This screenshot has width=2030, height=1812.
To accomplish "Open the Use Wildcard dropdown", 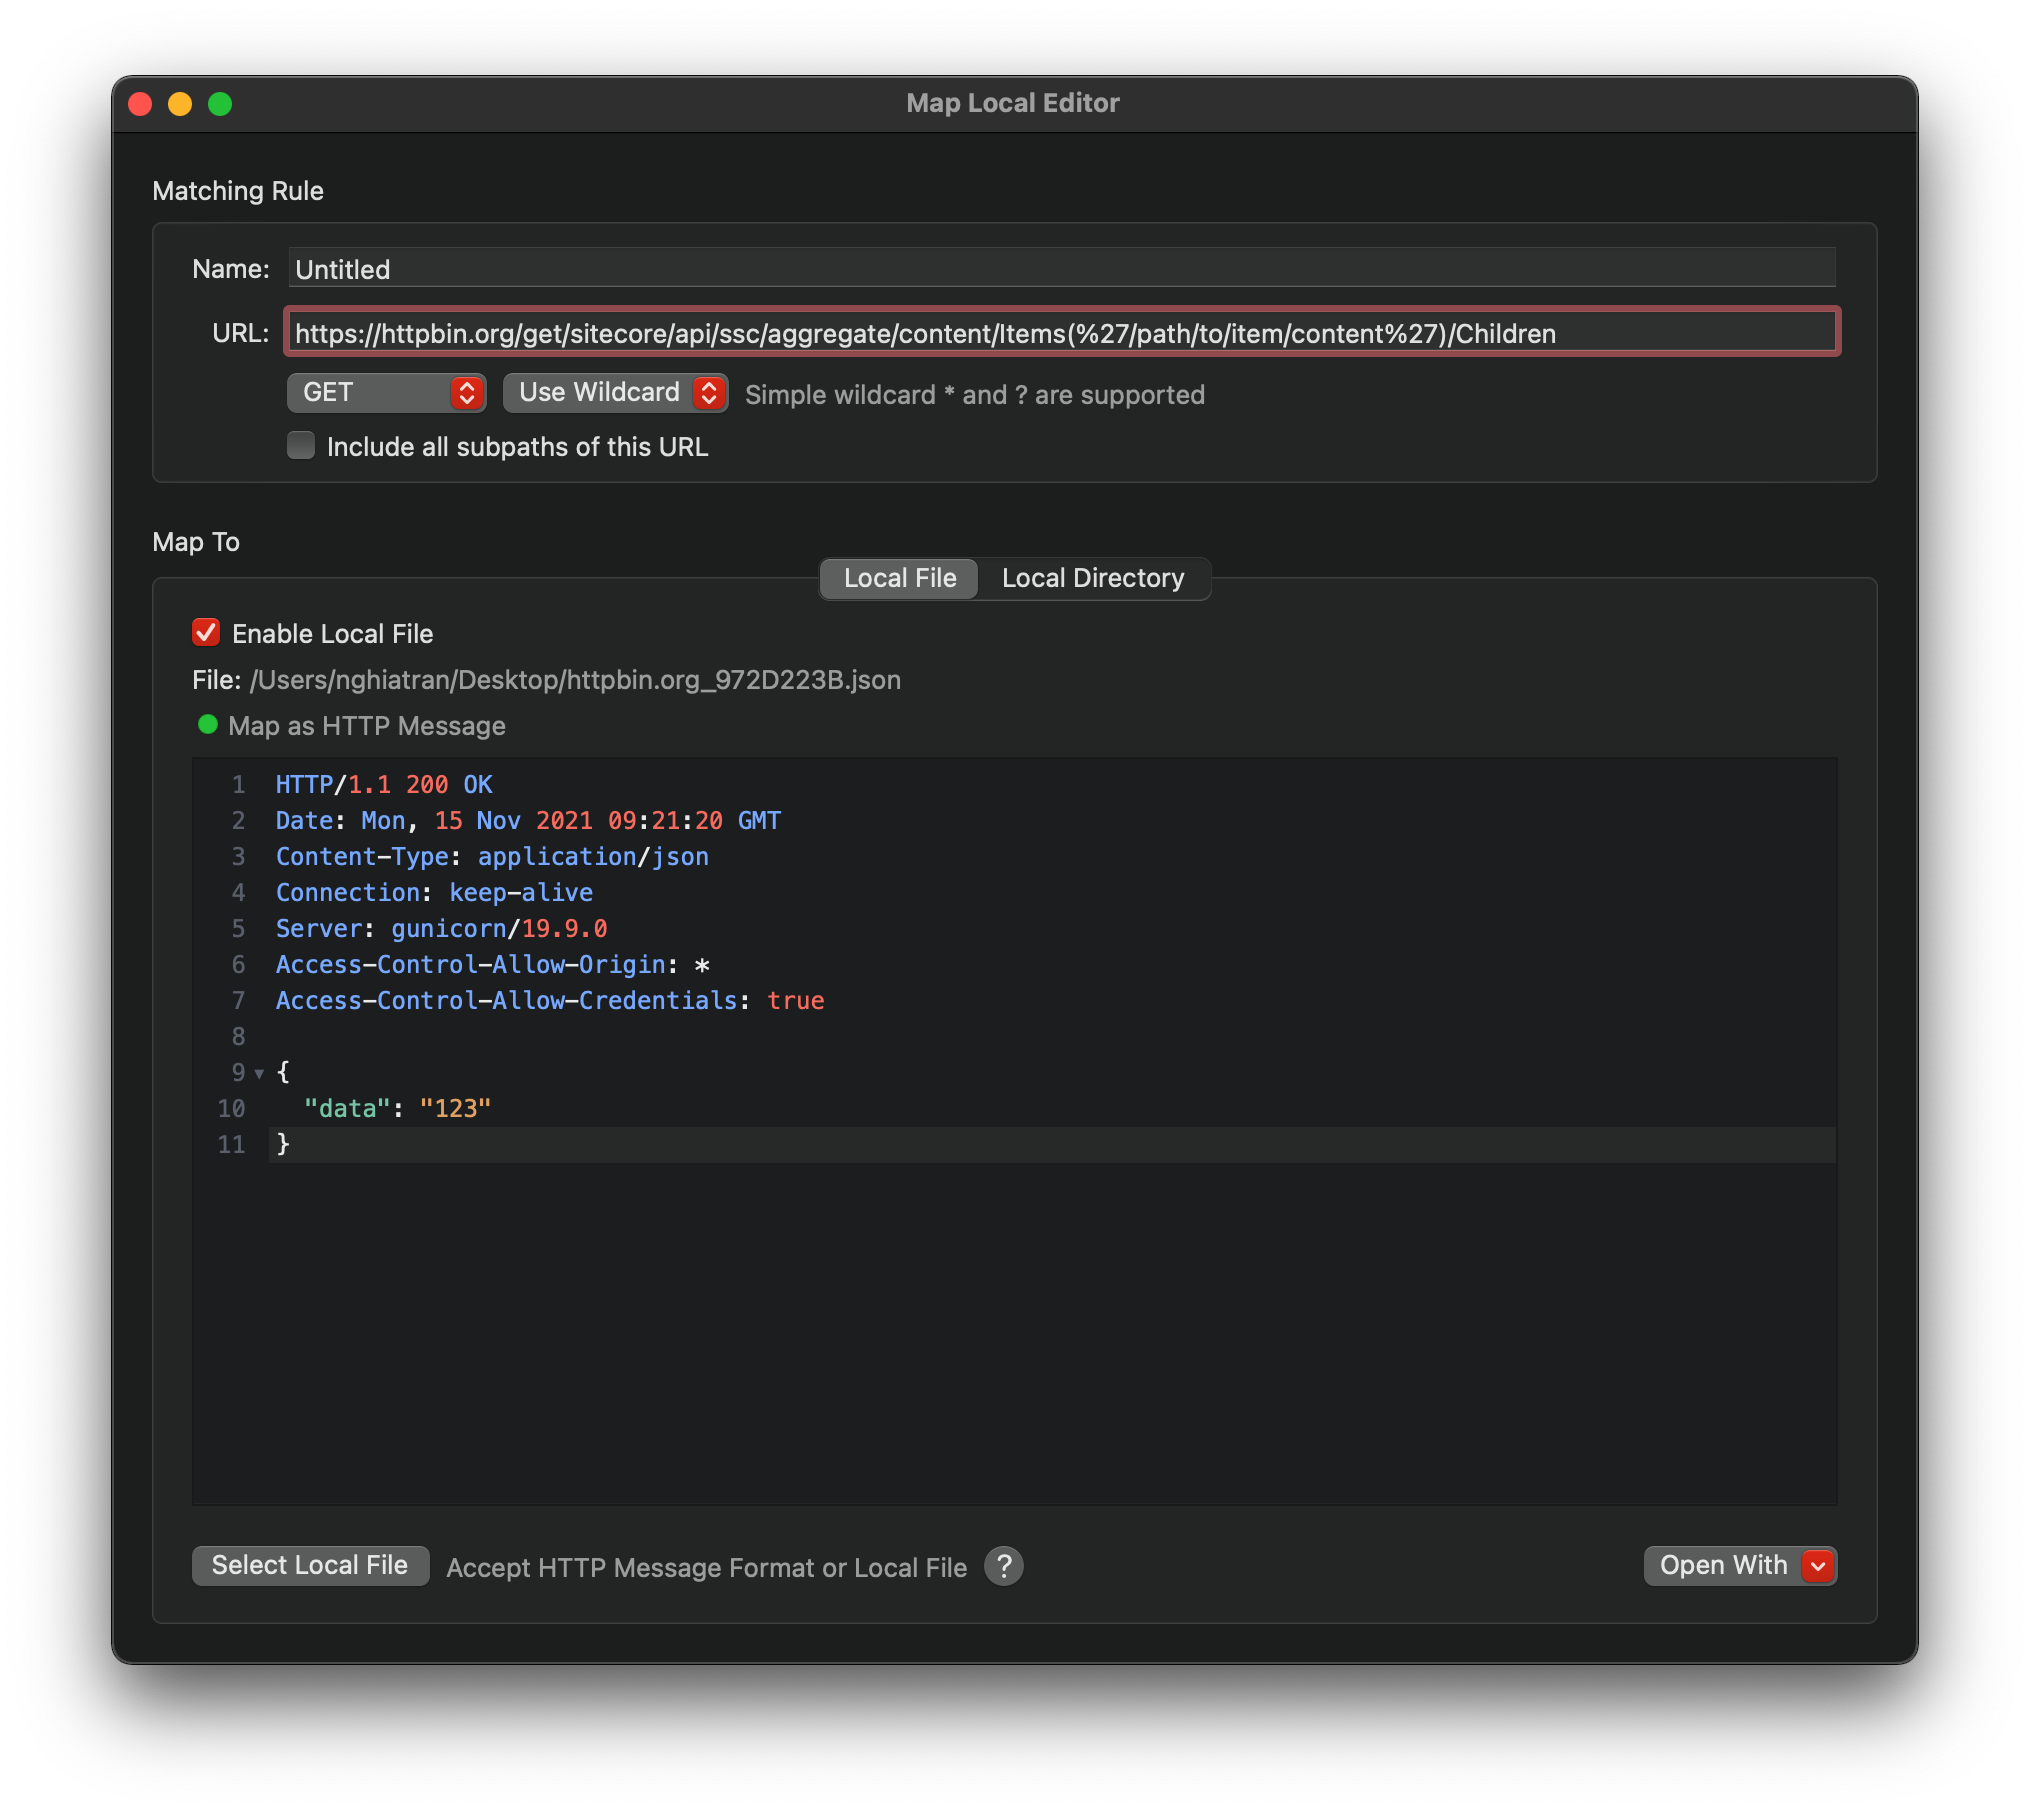I will 599,393.
